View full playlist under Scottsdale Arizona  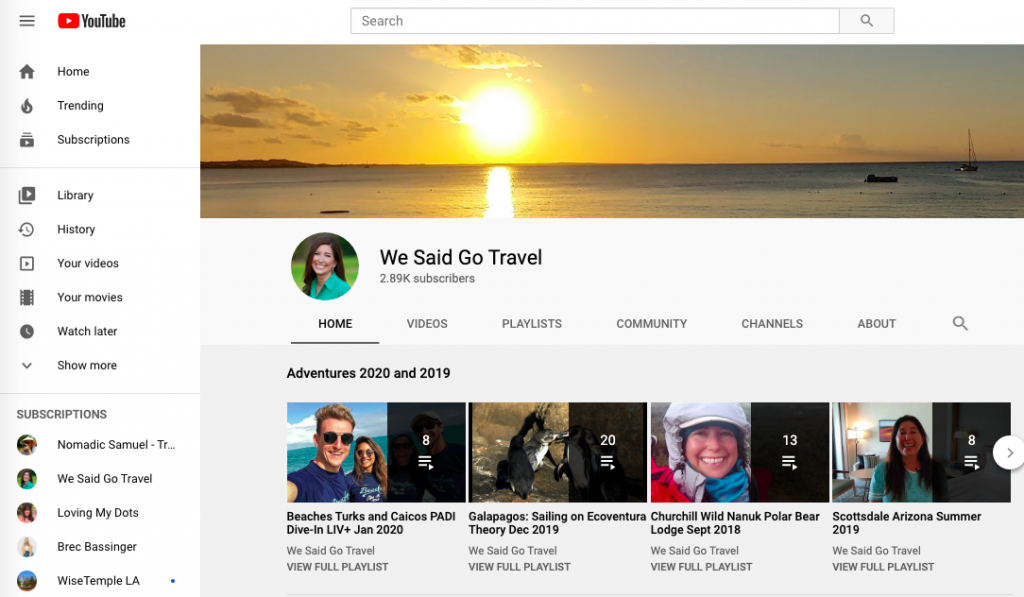pos(883,567)
